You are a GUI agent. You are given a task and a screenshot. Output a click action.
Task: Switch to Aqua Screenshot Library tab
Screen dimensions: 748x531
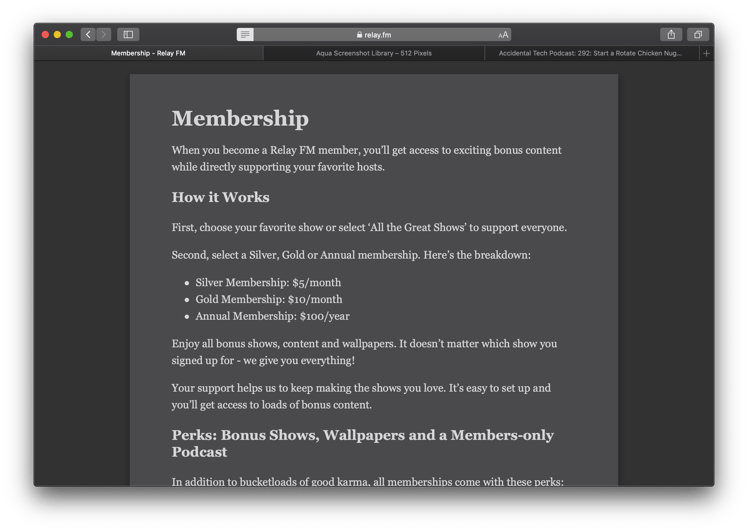374,53
